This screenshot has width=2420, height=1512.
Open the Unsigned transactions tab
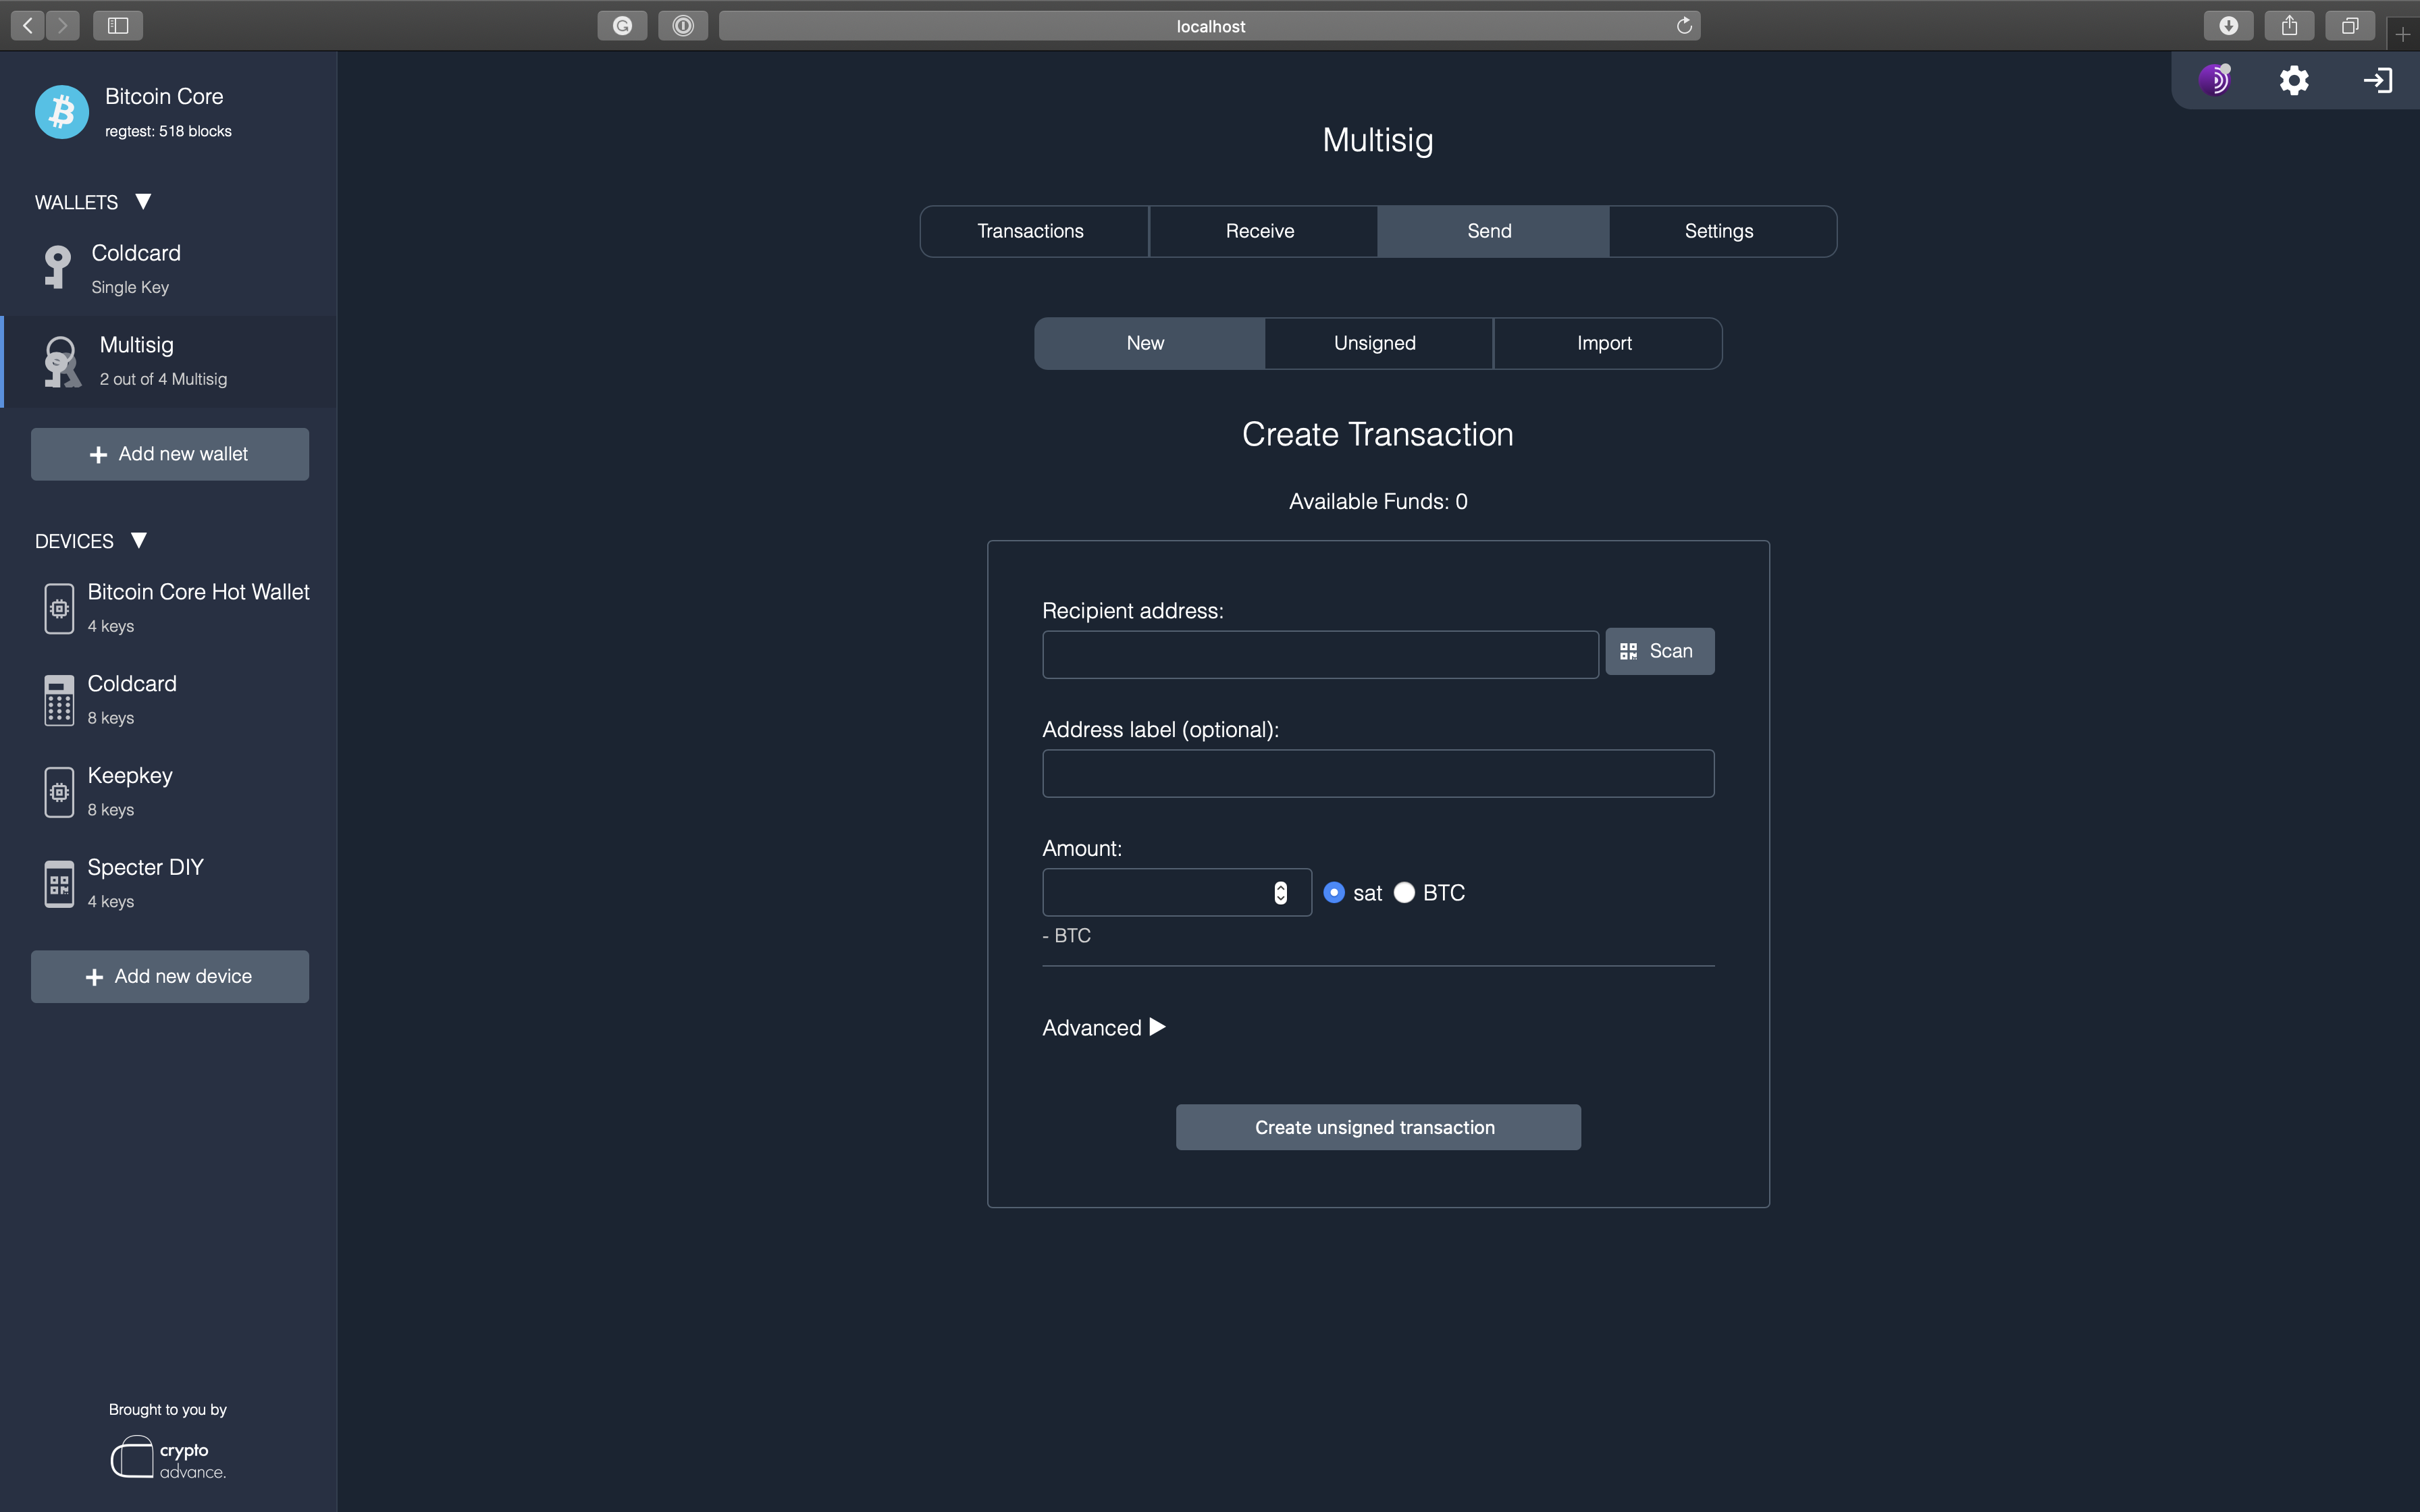point(1375,343)
